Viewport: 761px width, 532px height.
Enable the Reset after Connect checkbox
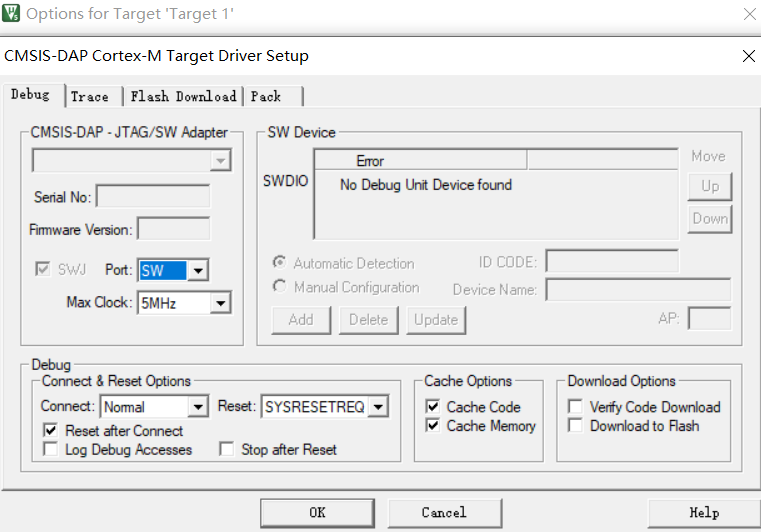(x=51, y=430)
